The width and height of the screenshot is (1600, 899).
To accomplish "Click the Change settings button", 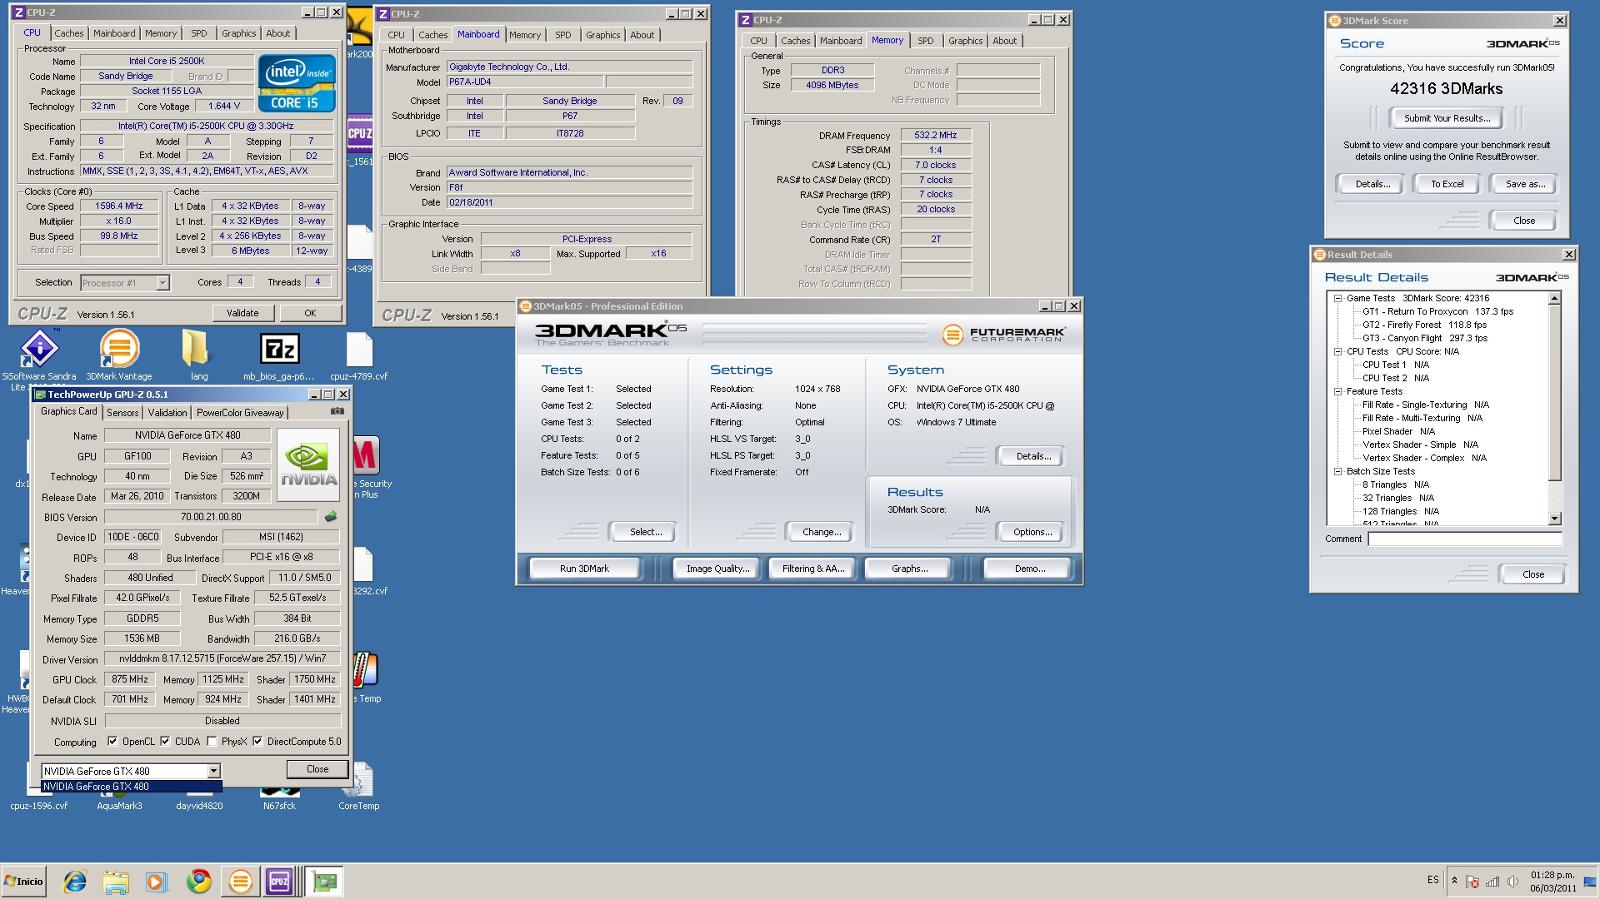I will point(821,532).
